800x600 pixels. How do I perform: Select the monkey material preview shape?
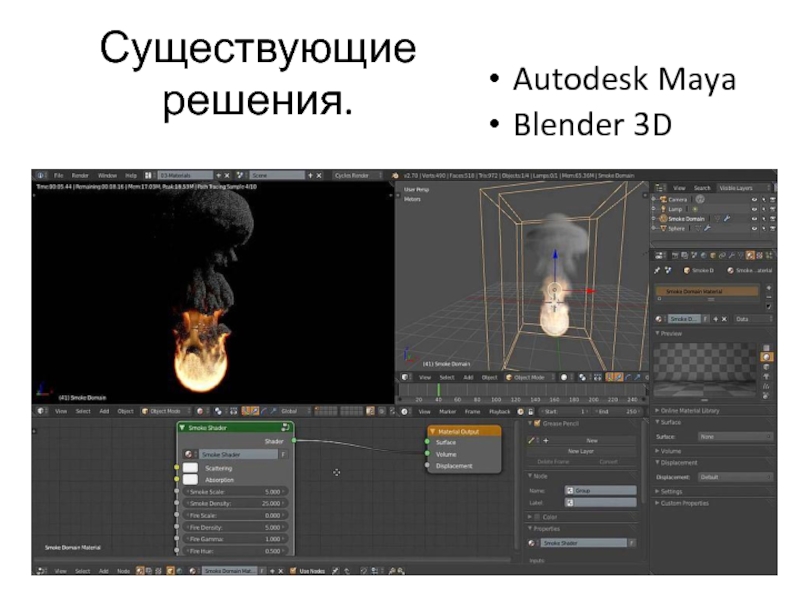click(766, 377)
